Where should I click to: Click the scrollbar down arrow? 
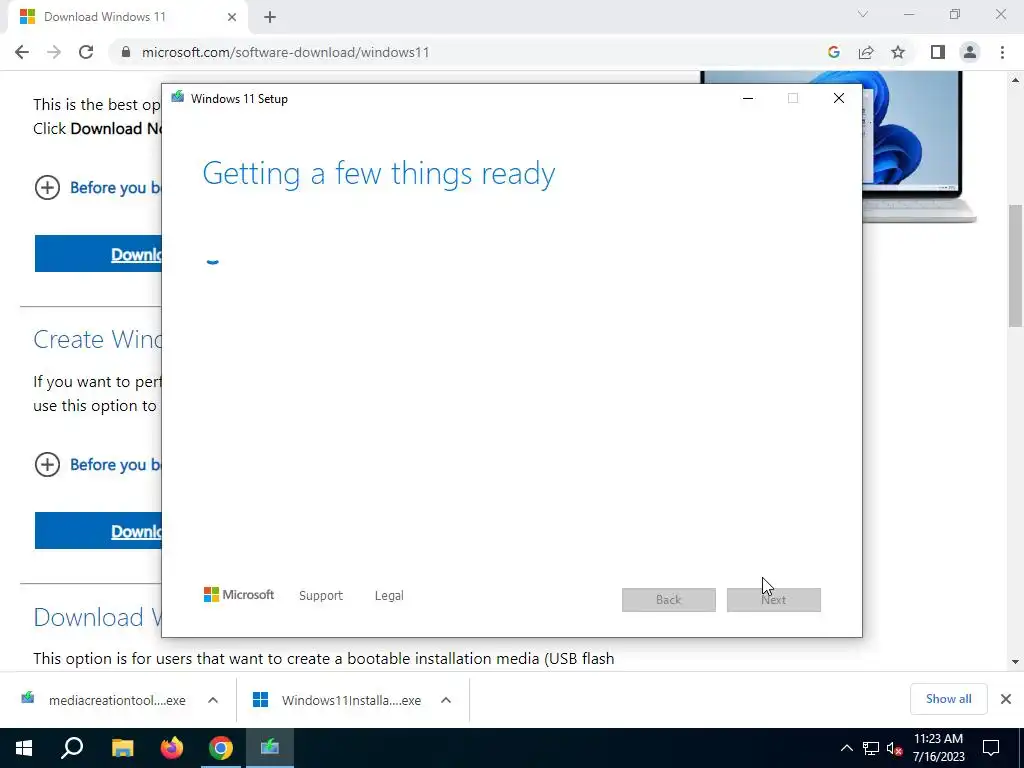tap(1015, 662)
